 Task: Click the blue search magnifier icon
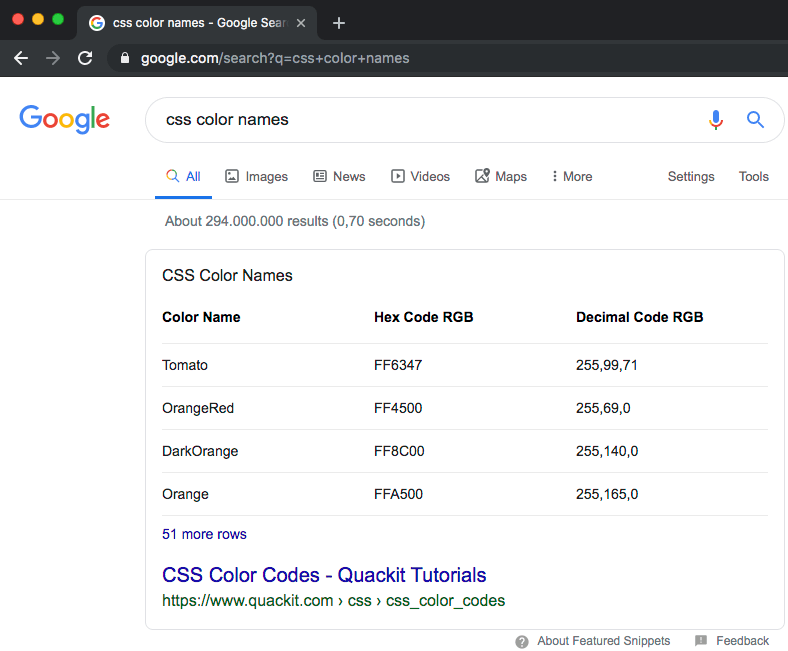756,120
